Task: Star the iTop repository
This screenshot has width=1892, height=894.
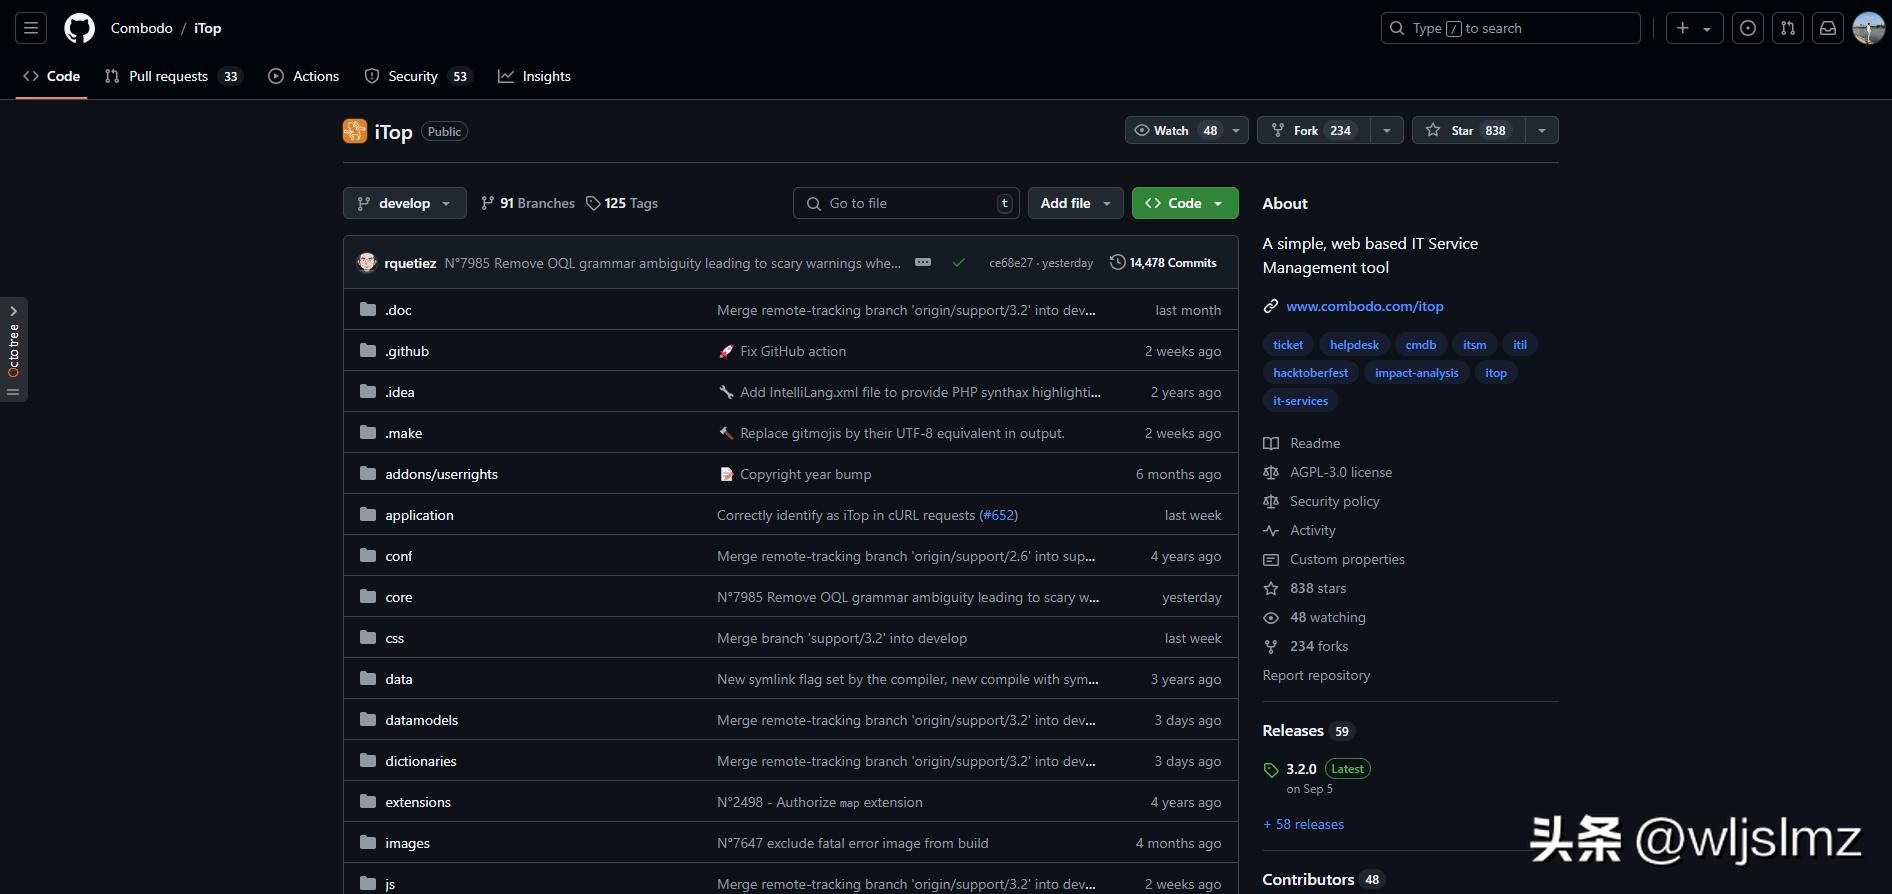Action: coord(1468,131)
